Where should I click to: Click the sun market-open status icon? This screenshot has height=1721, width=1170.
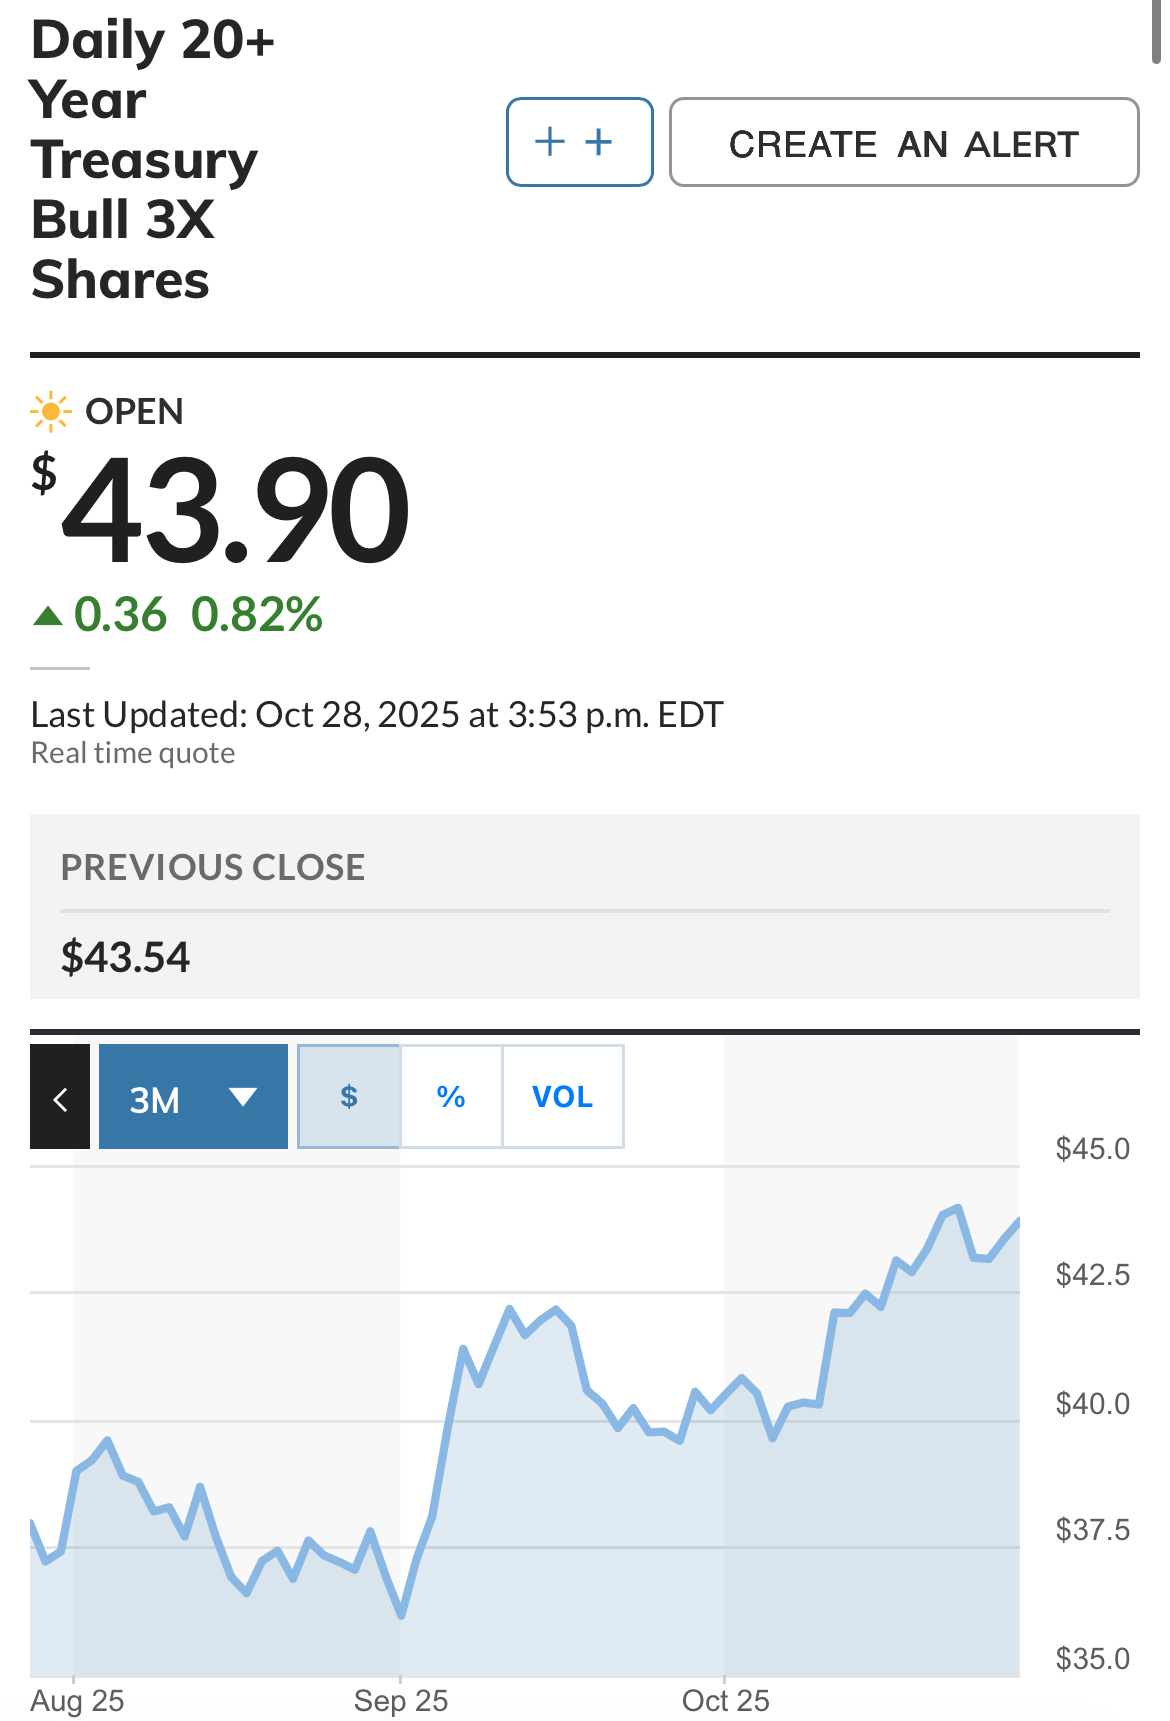[50, 411]
